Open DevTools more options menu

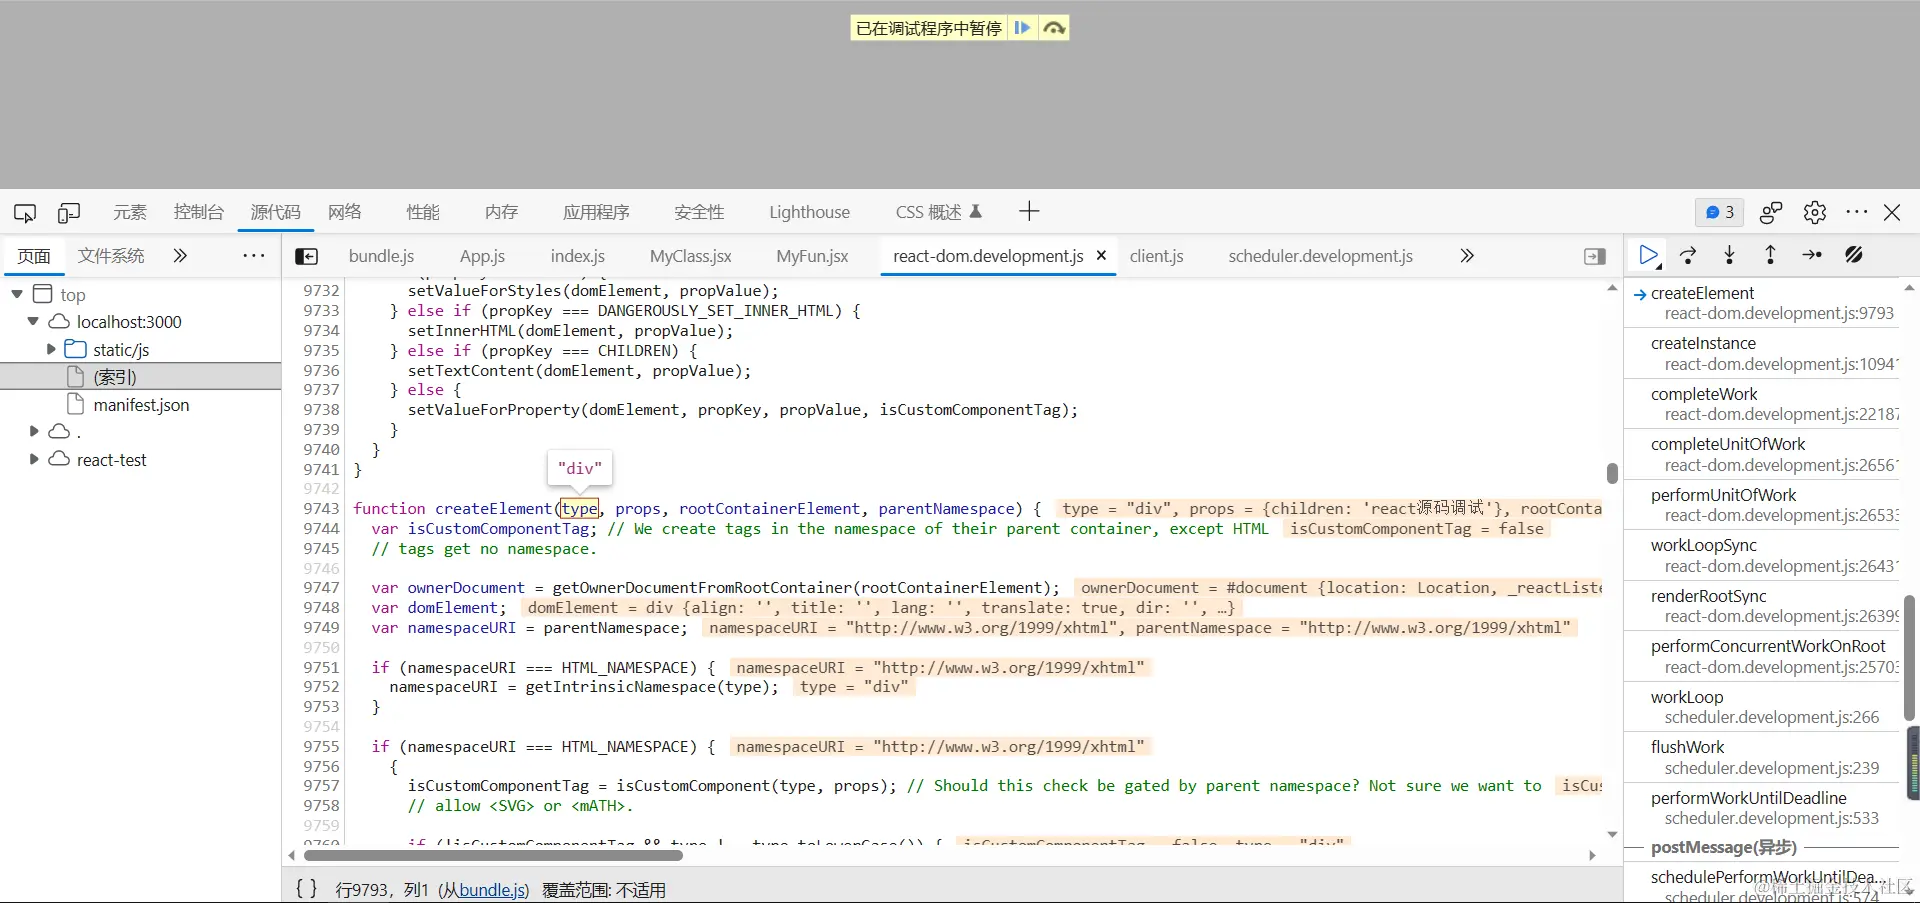1857,212
